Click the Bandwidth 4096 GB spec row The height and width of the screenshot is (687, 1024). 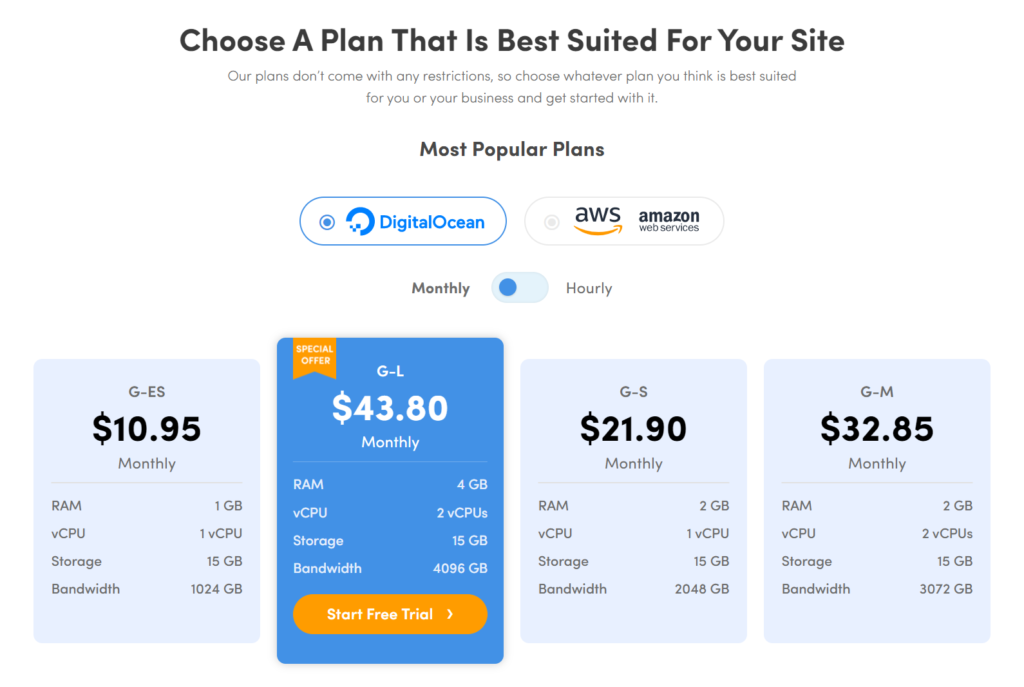(390, 568)
